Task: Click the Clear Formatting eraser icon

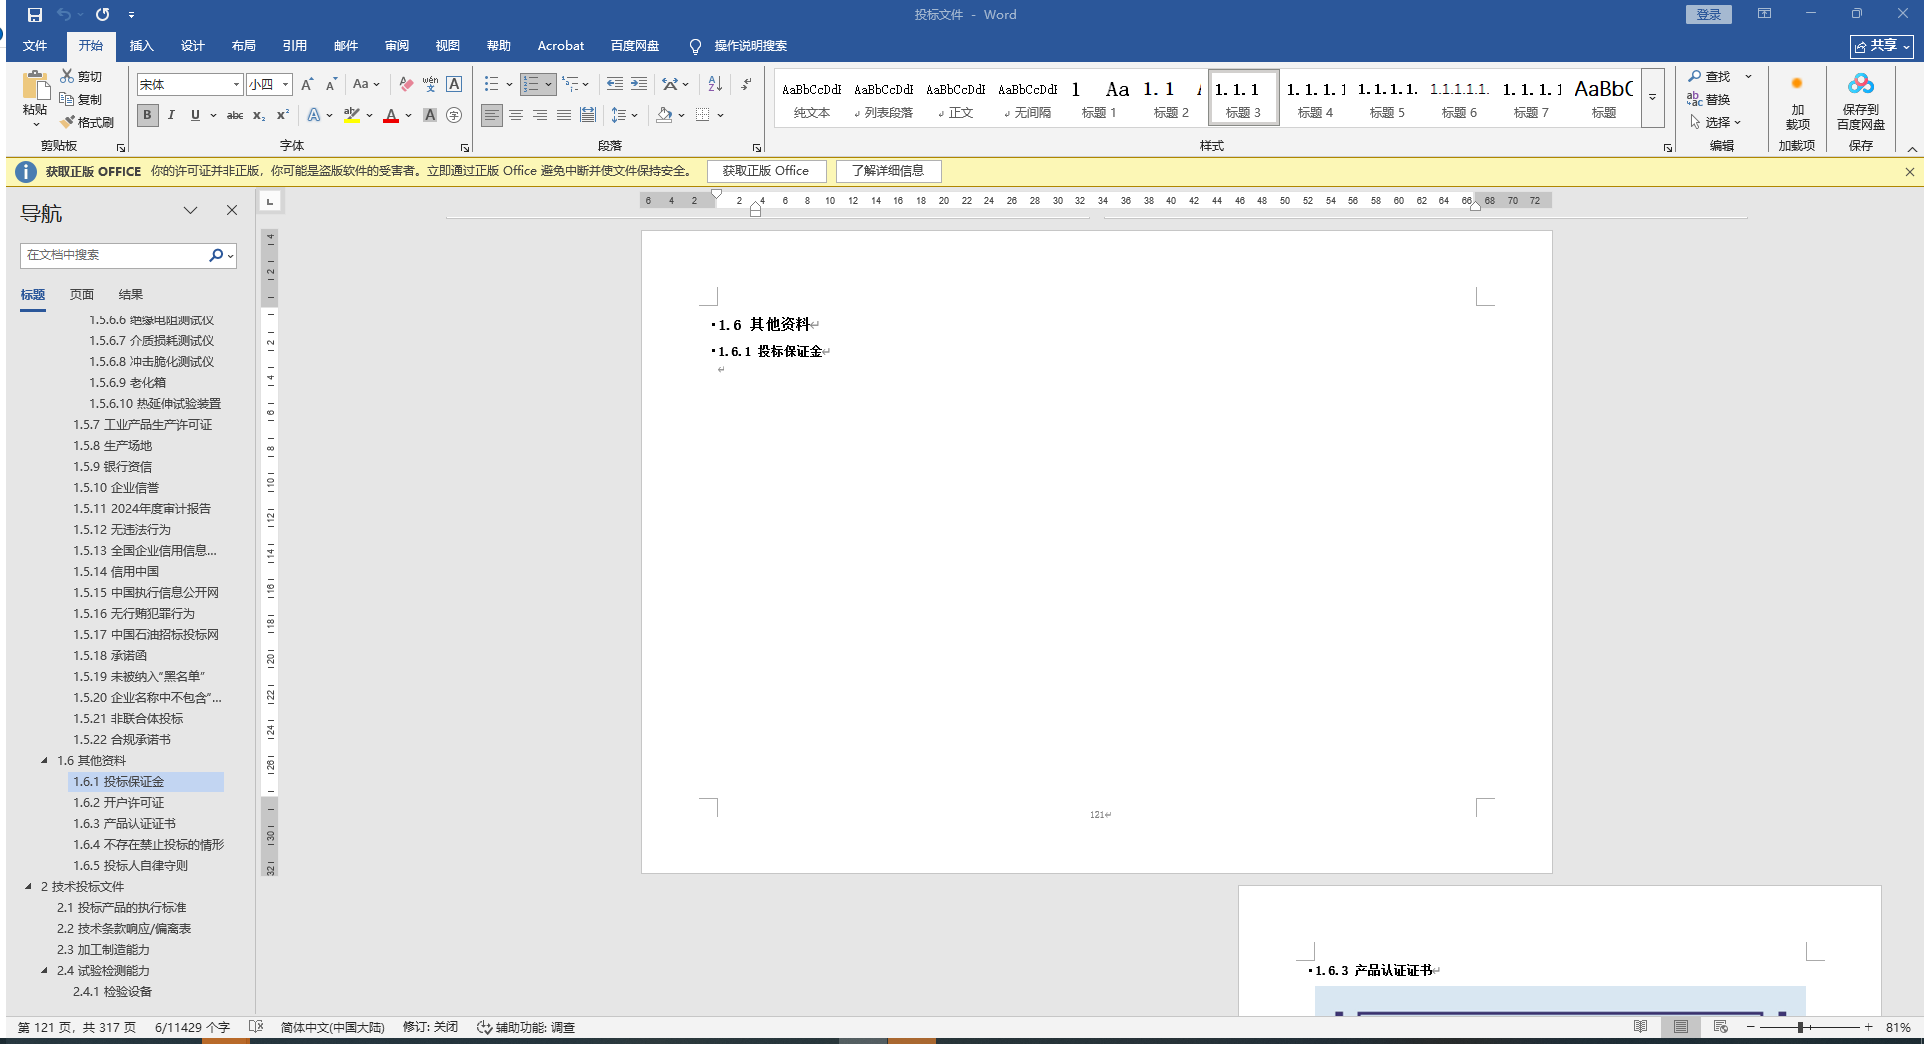Action: 406,84
